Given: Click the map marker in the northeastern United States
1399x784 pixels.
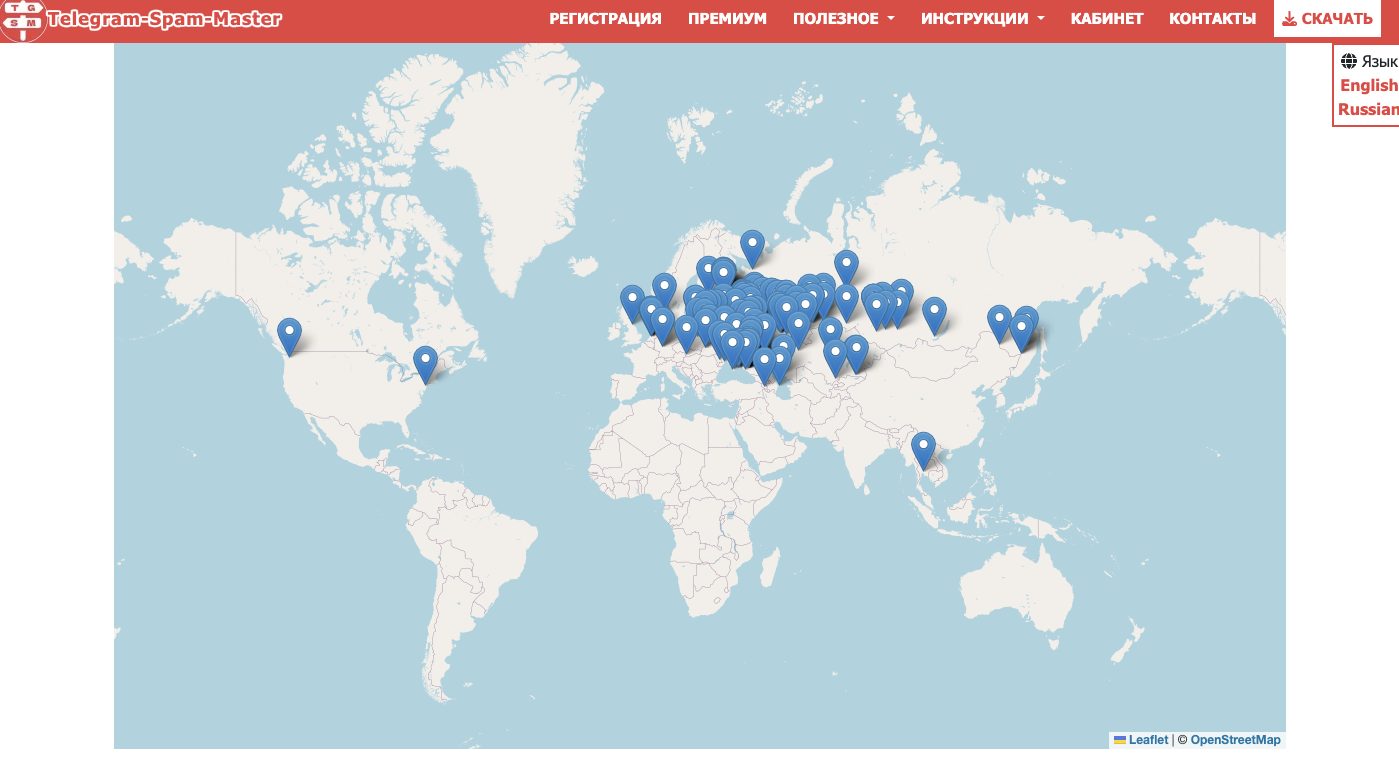Looking at the screenshot, I should click(x=425, y=363).
